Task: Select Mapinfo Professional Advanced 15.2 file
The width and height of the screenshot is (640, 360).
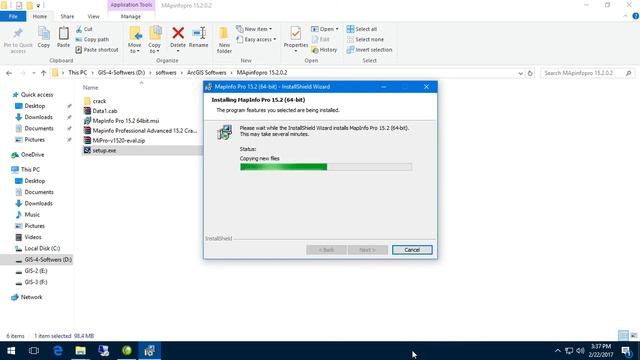Action: (144, 131)
